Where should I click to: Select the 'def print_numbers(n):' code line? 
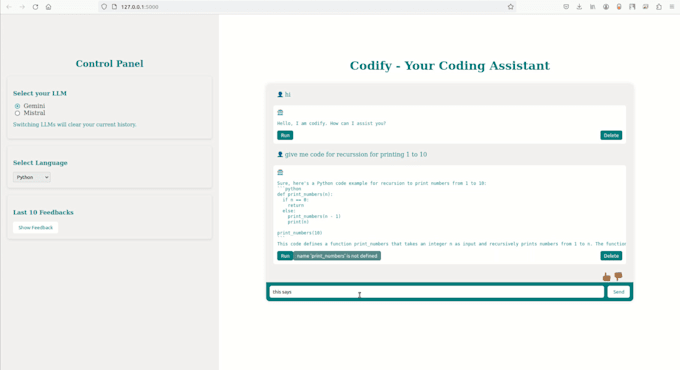pyautogui.click(x=305, y=194)
